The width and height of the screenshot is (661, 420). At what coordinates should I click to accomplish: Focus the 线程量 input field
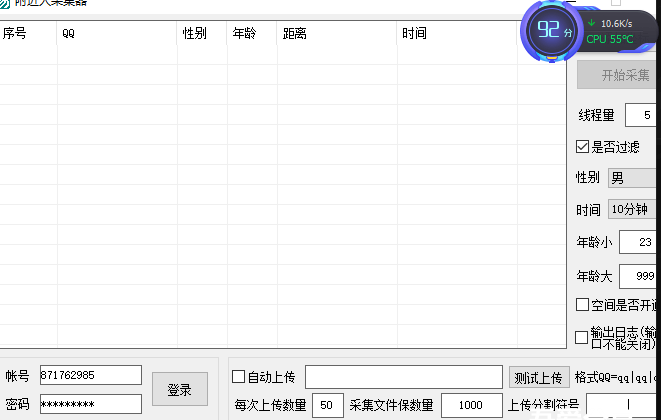tap(641, 115)
